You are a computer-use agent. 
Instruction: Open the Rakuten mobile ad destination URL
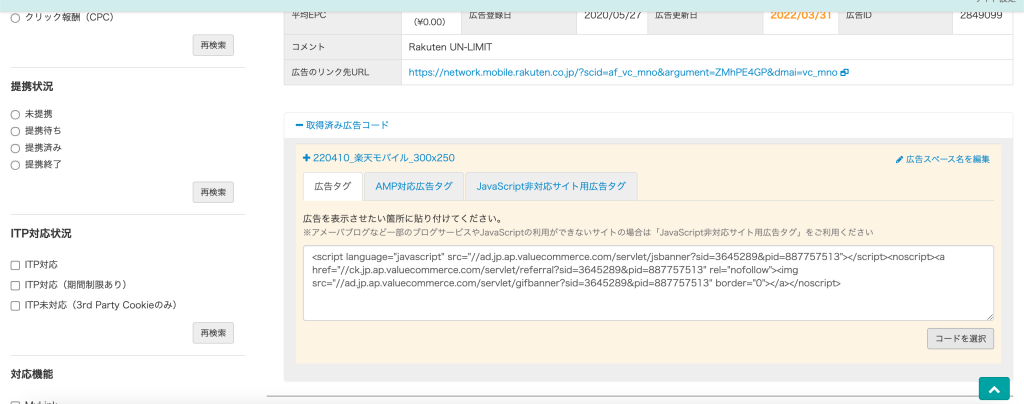[x=622, y=72]
